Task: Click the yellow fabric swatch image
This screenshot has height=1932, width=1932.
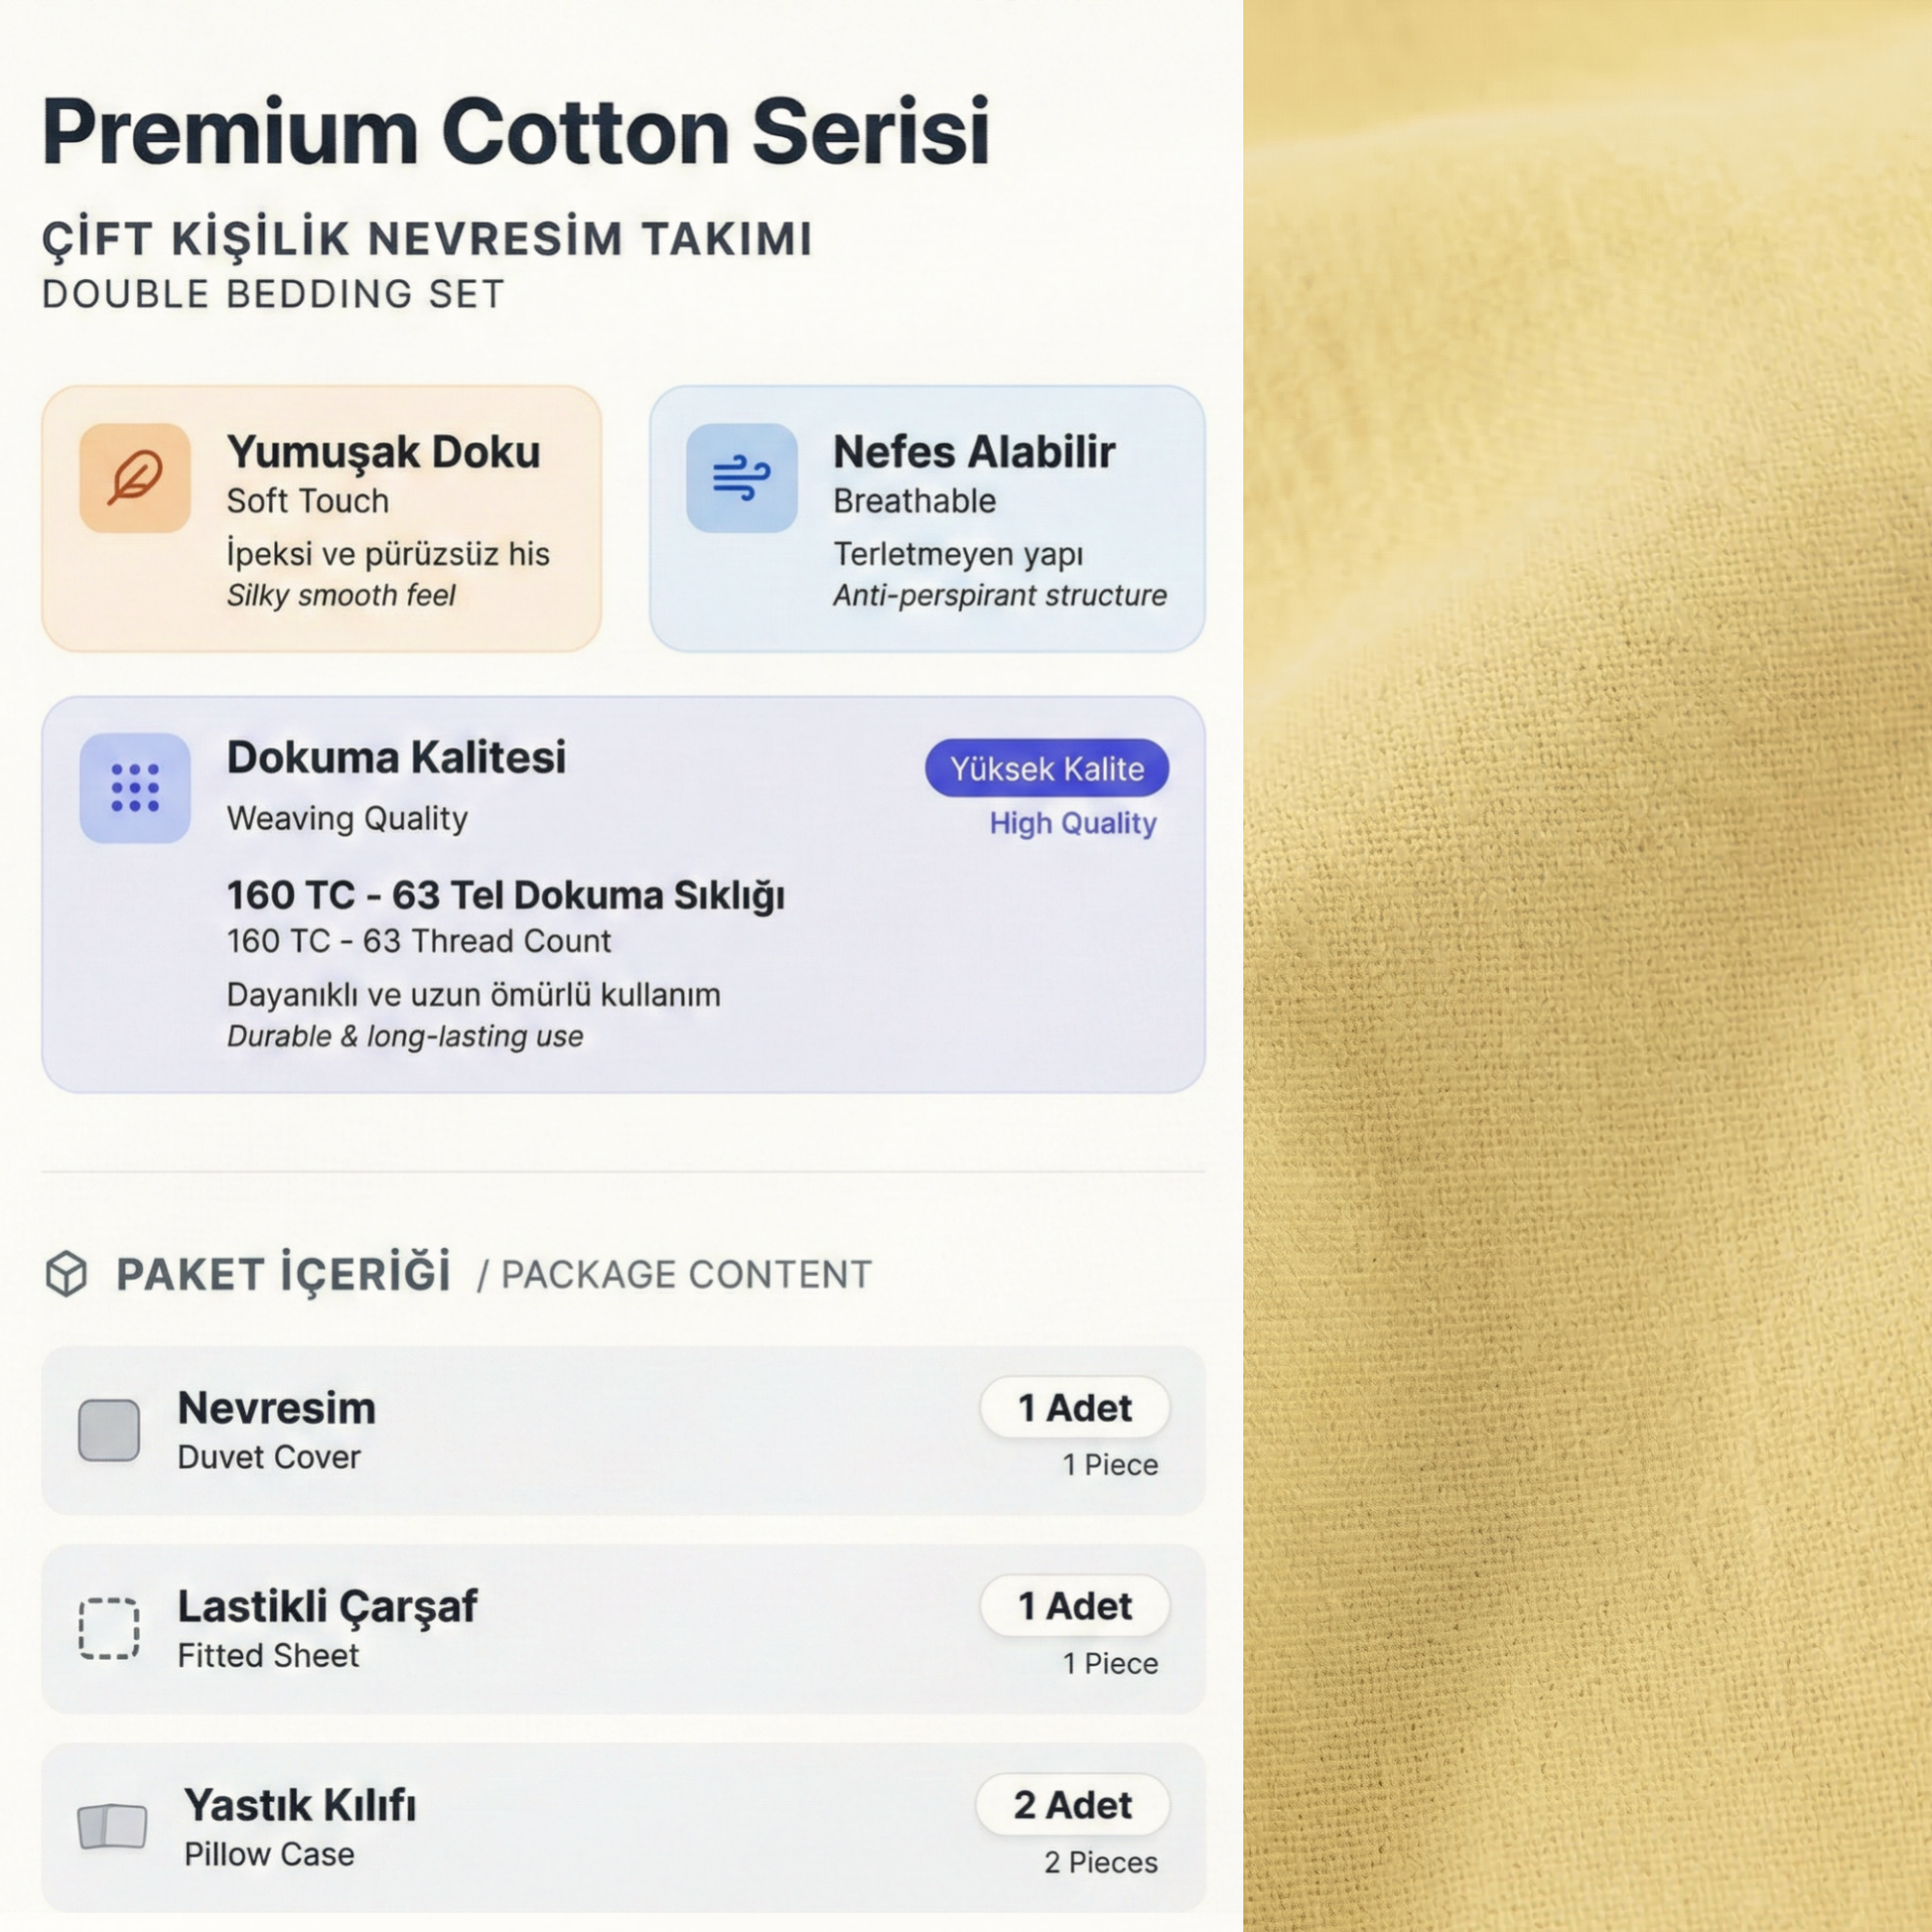Action: point(1587,966)
